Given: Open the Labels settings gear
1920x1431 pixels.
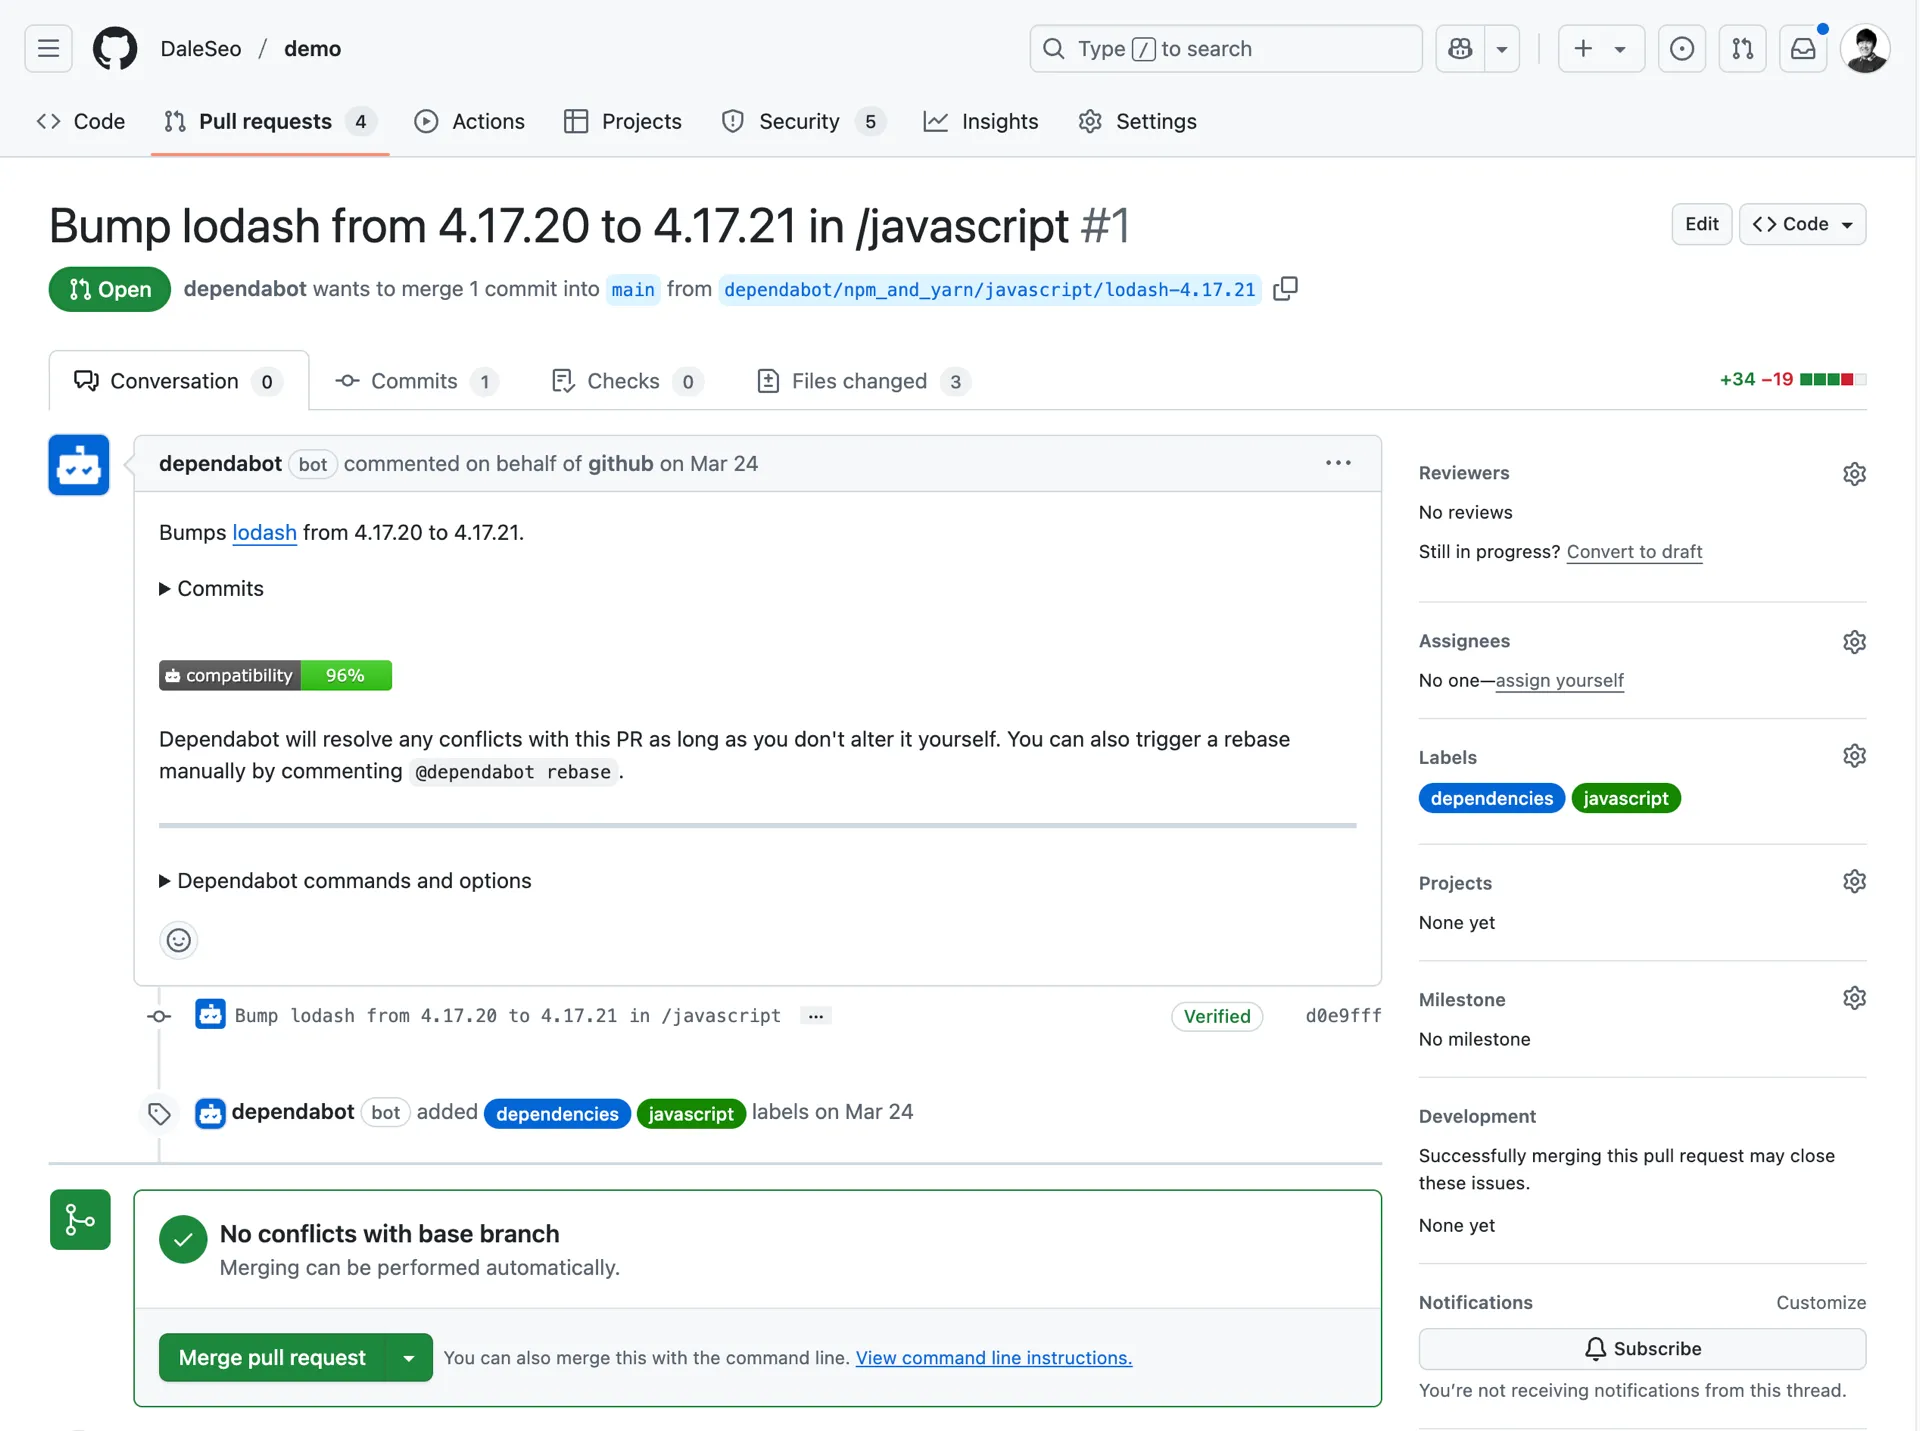Looking at the screenshot, I should pos(1854,756).
